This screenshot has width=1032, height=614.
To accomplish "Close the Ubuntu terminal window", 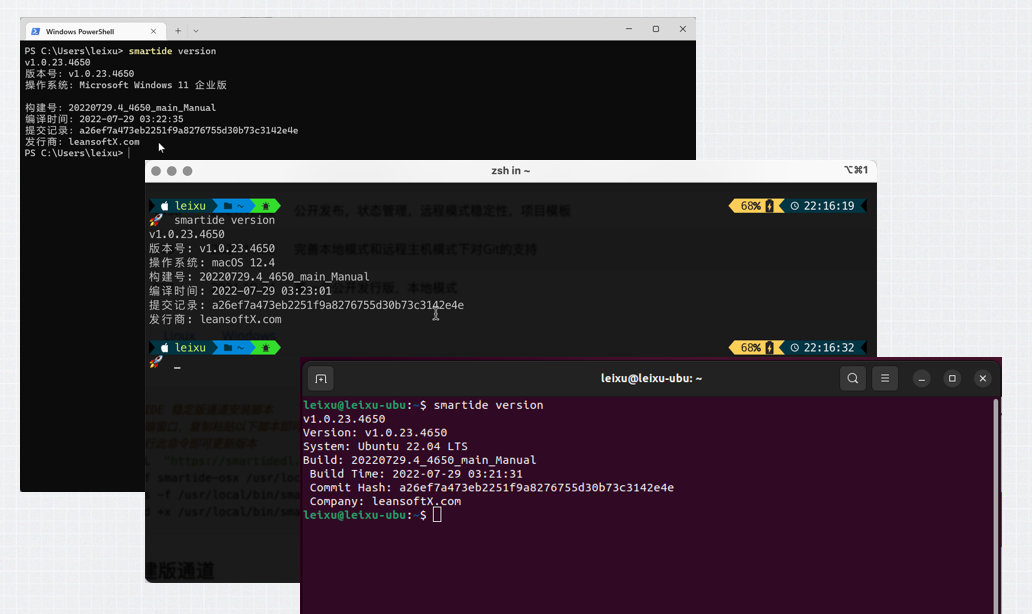I will tap(983, 378).
